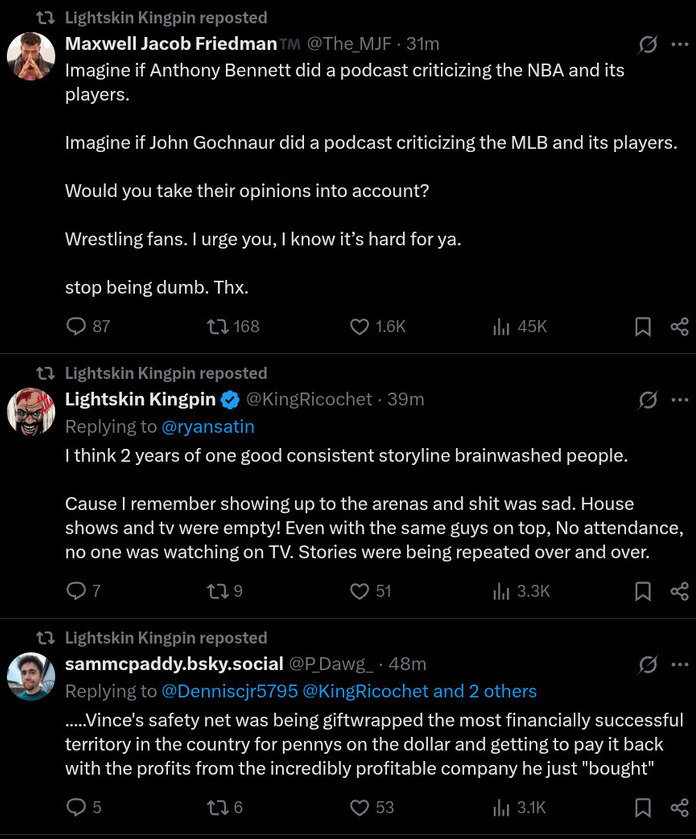The height and width of the screenshot is (839, 696).
Task: Like the tweet with 1.6K likes
Action: tap(361, 326)
